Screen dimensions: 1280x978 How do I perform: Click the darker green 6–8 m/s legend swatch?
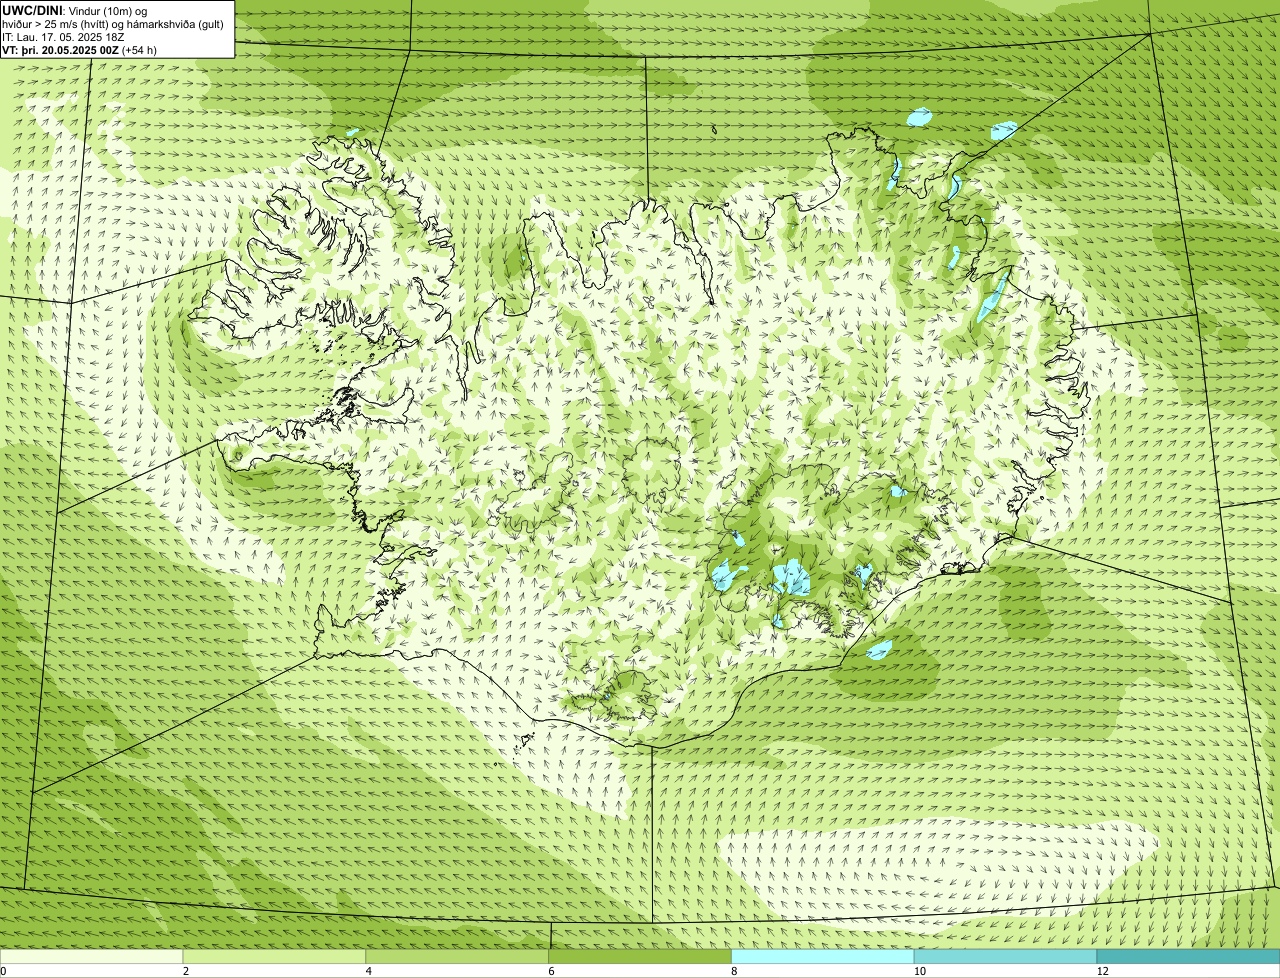coord(640,957)
